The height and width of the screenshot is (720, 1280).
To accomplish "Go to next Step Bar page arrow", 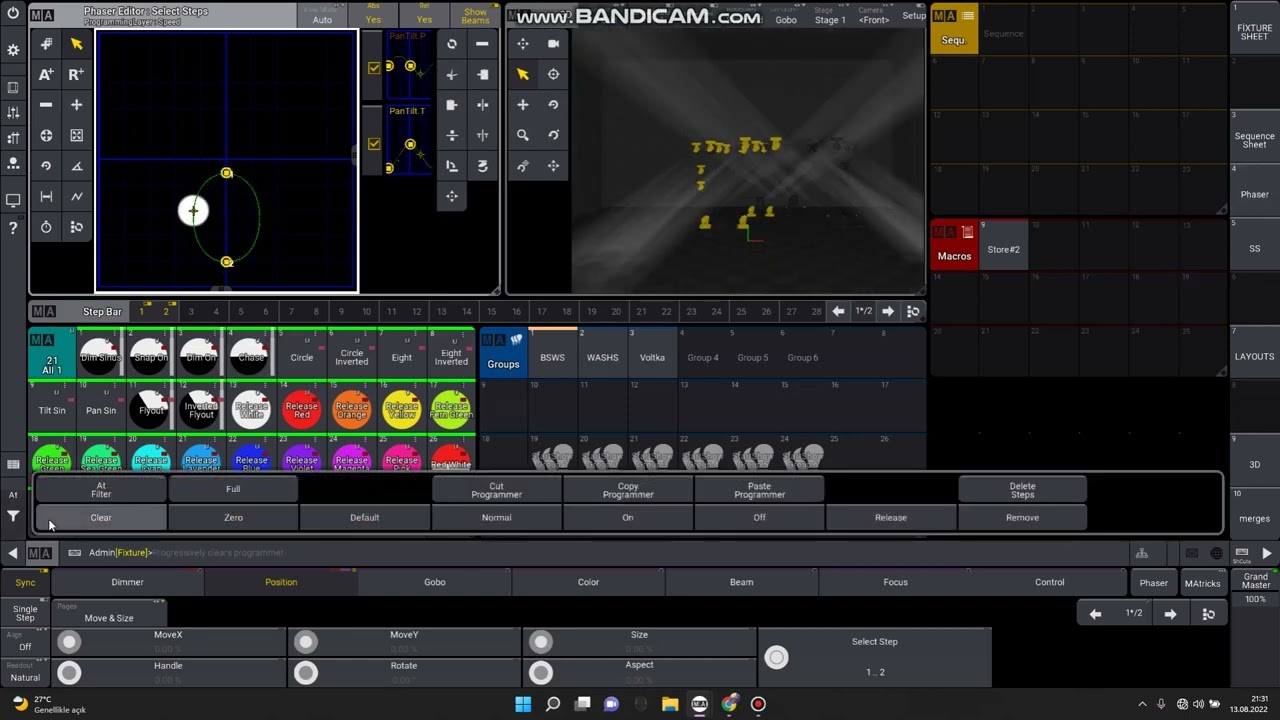I will (888, 311).
